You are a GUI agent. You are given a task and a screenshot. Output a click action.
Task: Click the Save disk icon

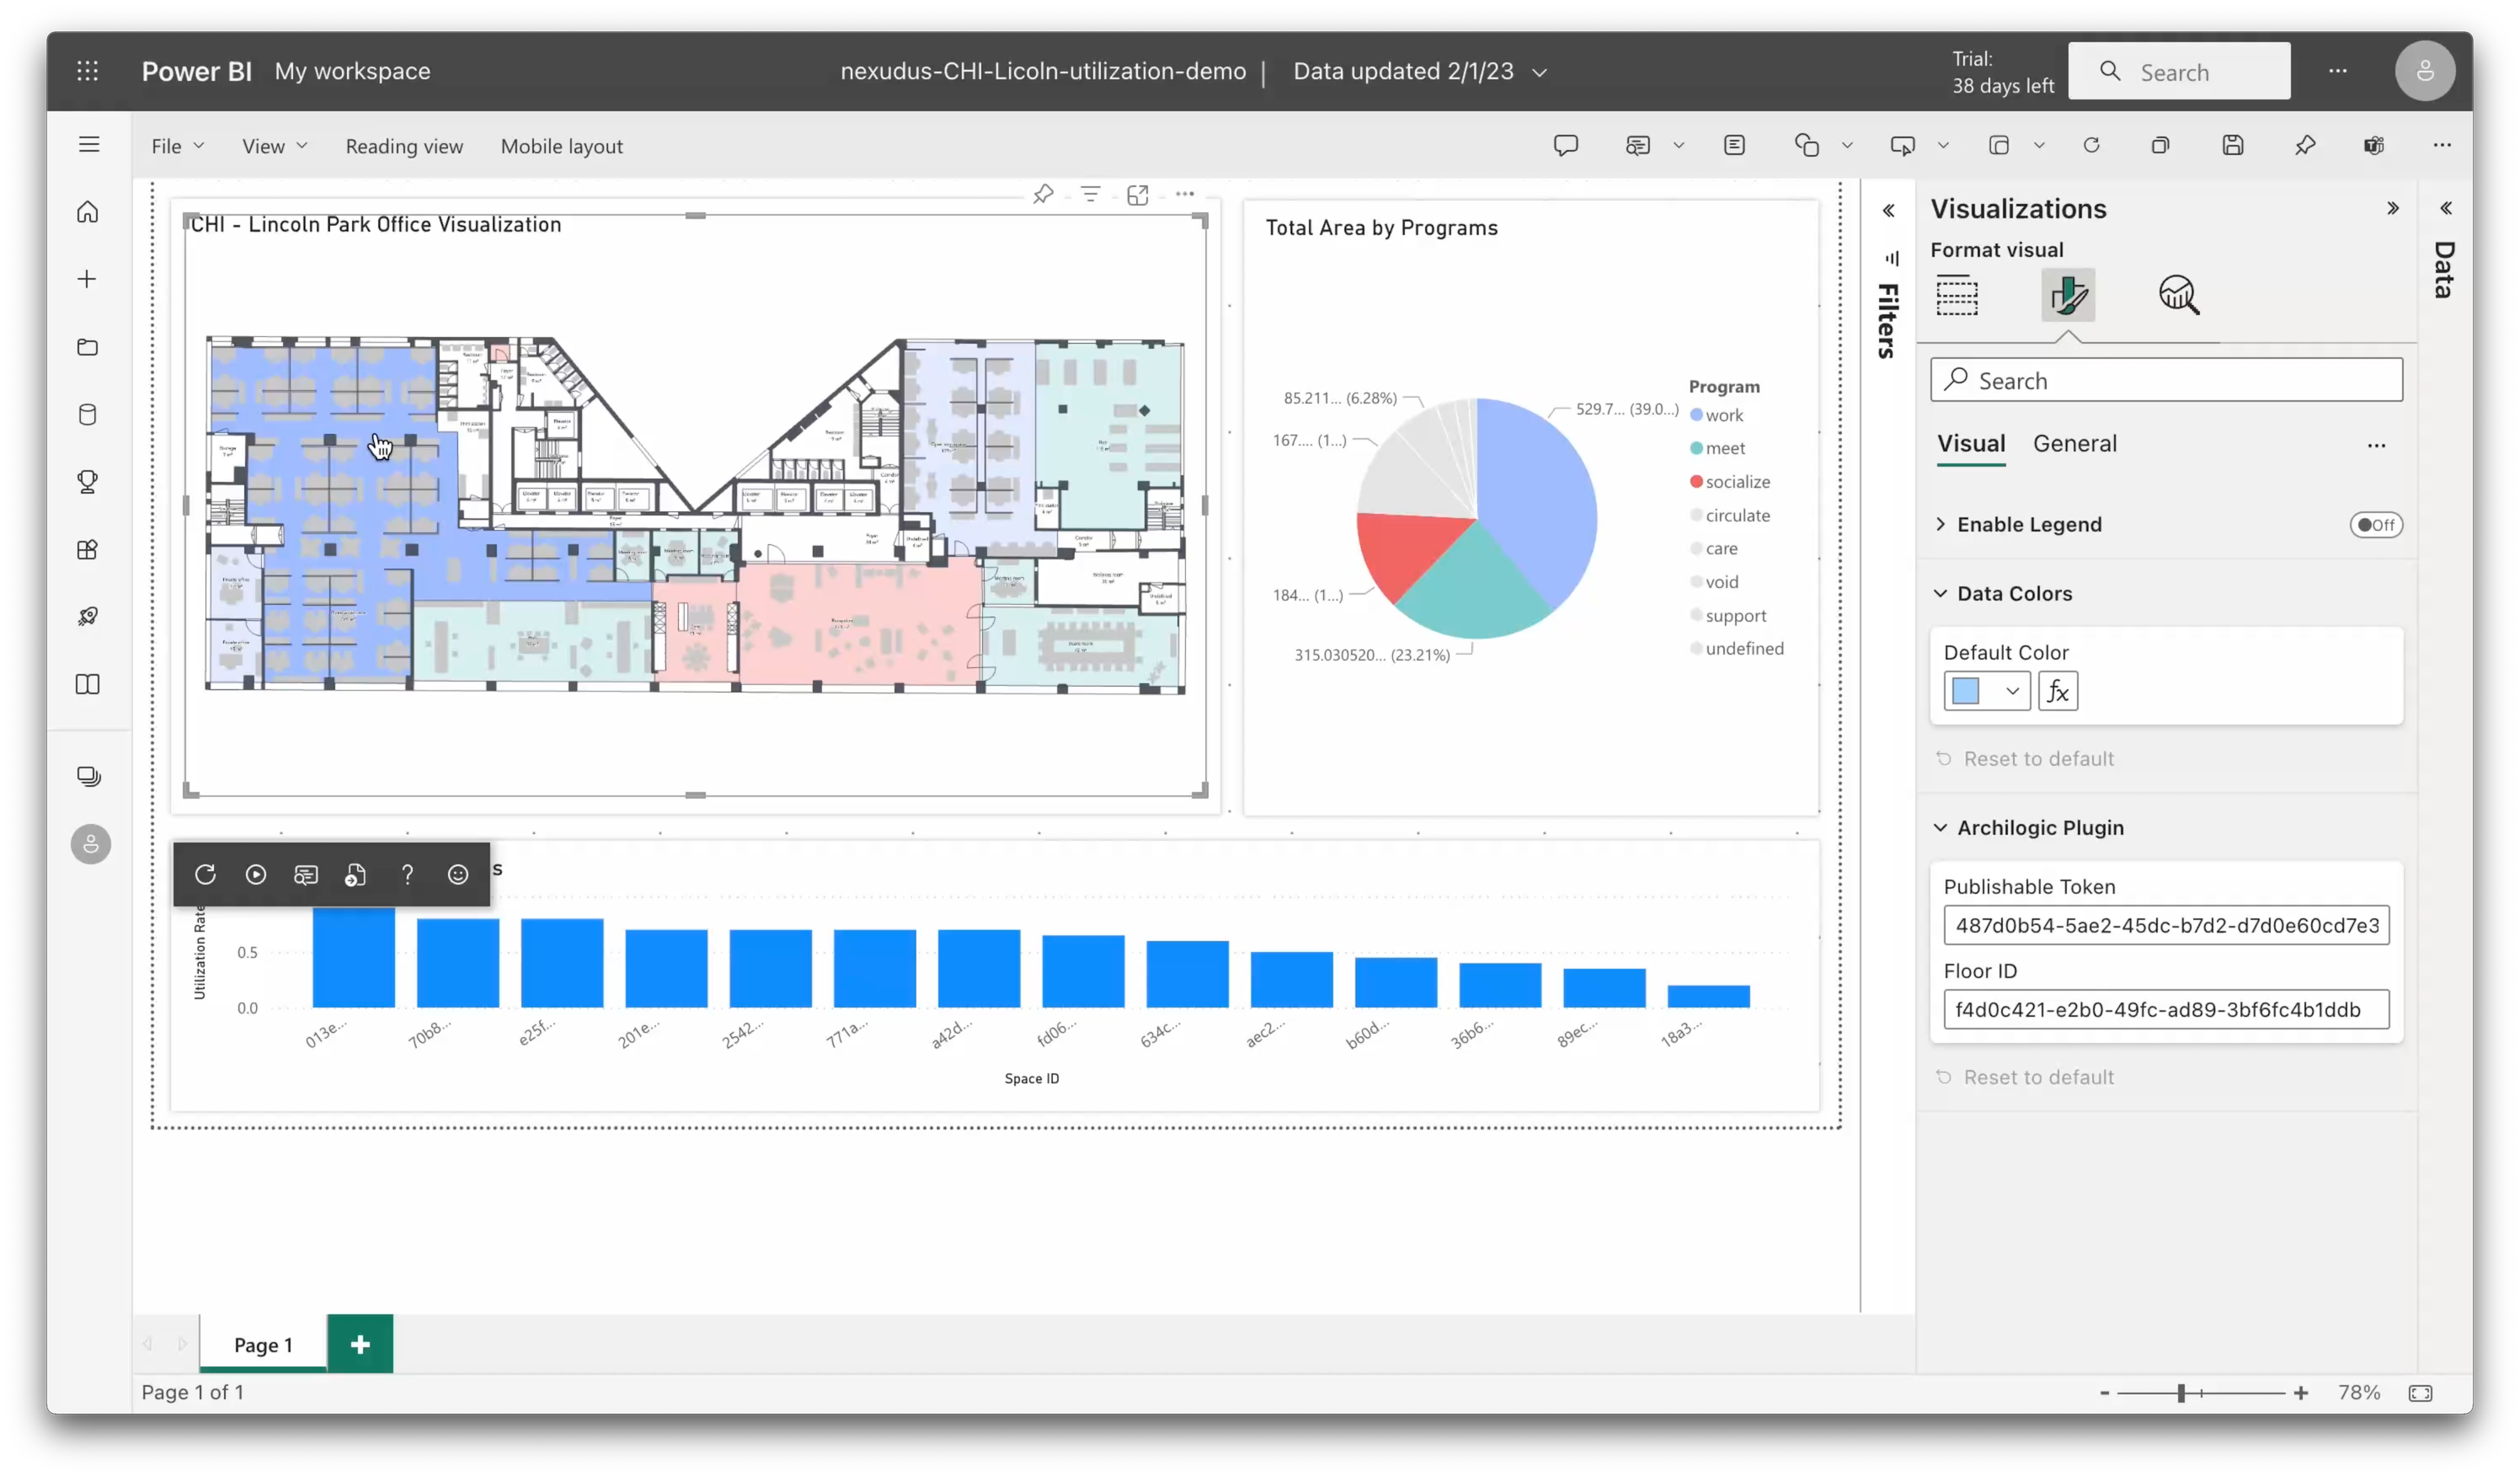2233,146
